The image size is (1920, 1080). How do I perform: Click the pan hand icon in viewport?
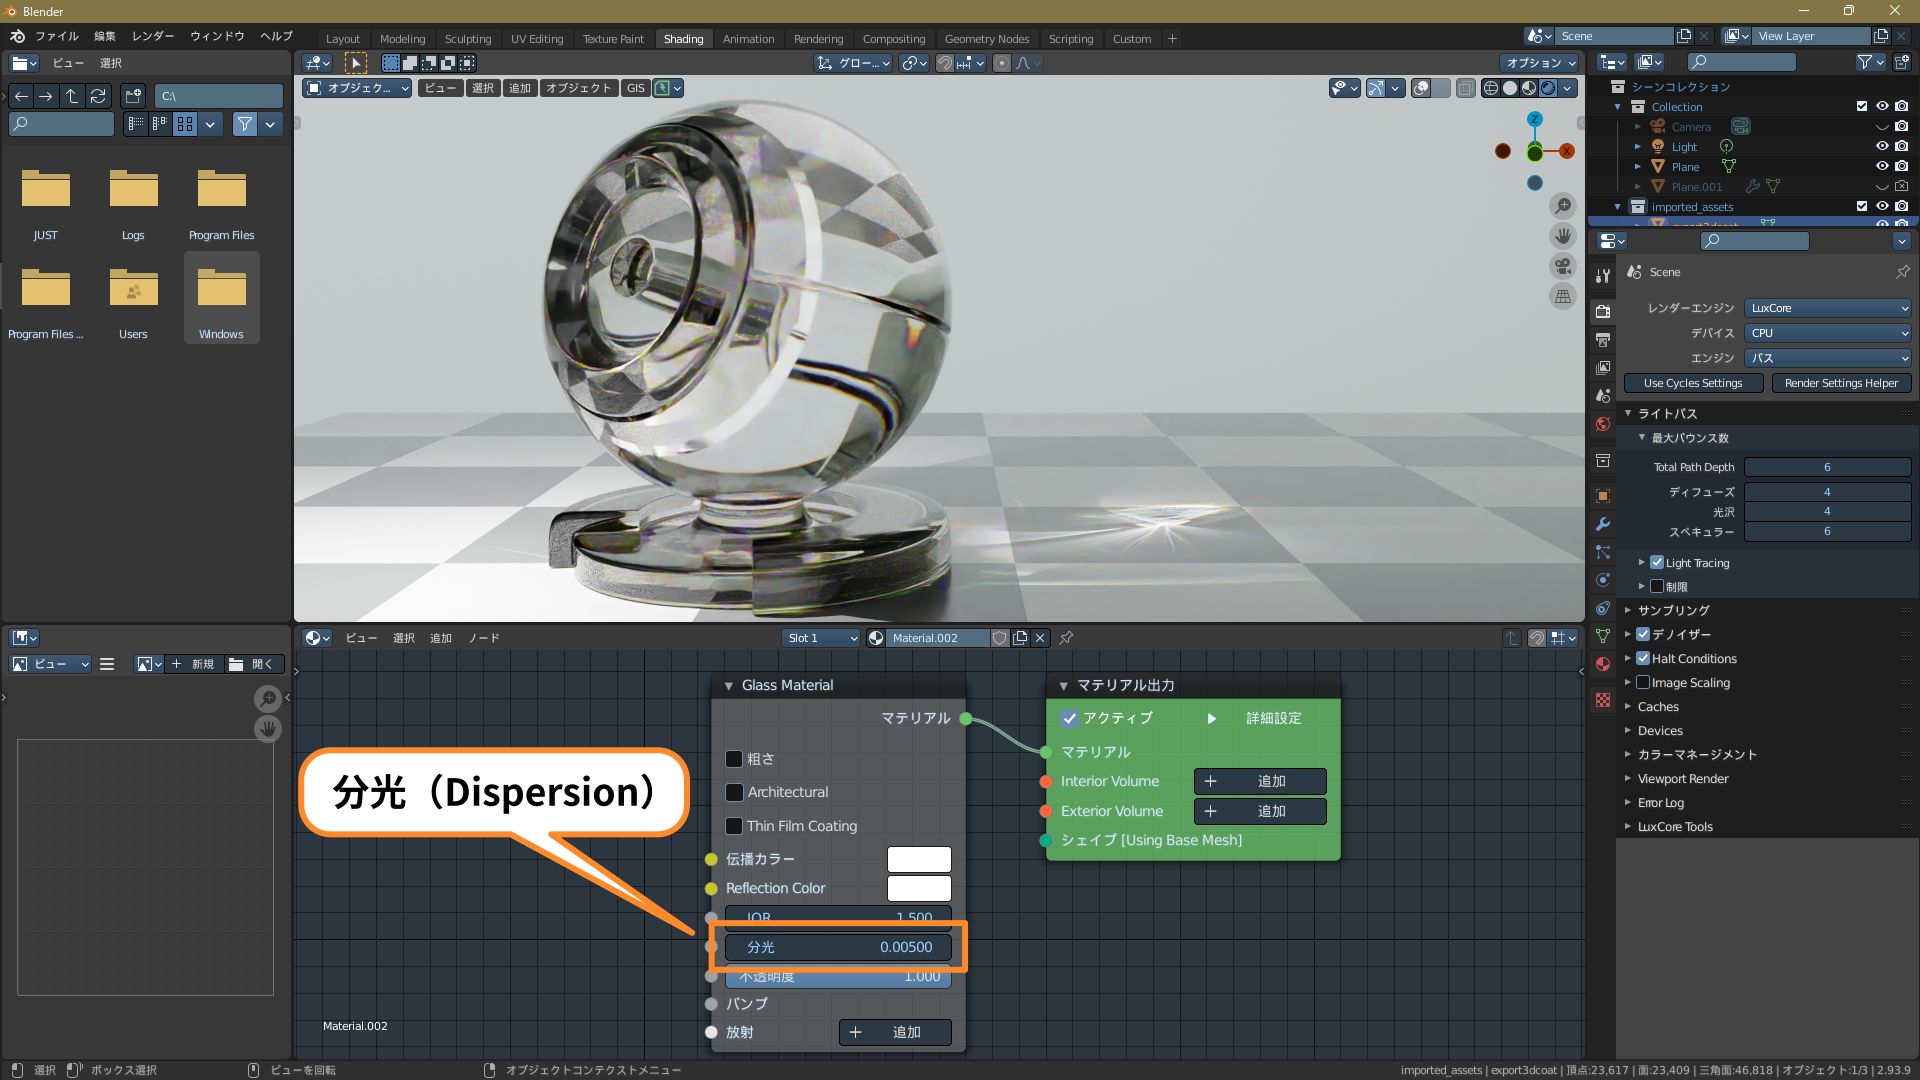click(x=1563, y=236)
